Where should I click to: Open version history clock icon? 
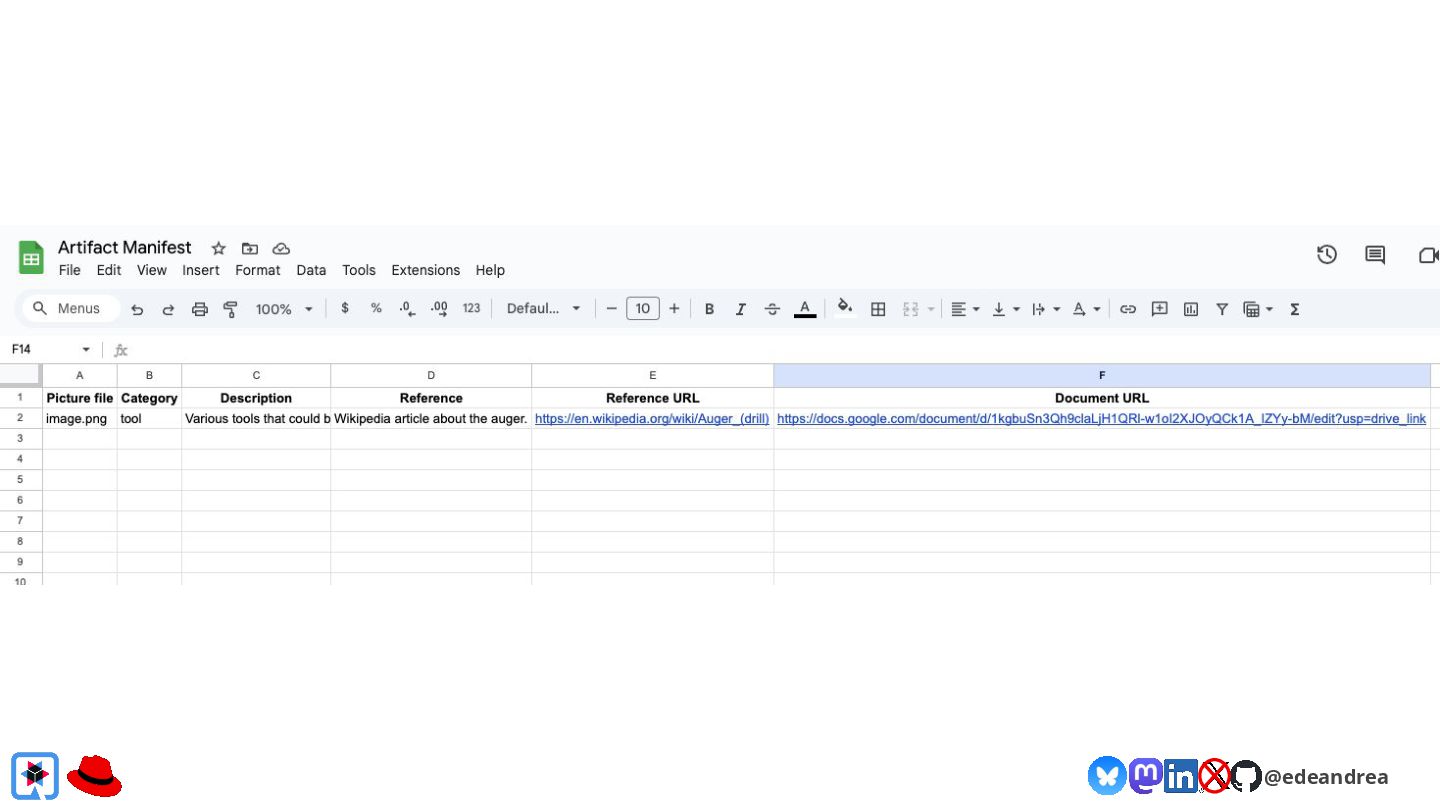coord(1327,255)
